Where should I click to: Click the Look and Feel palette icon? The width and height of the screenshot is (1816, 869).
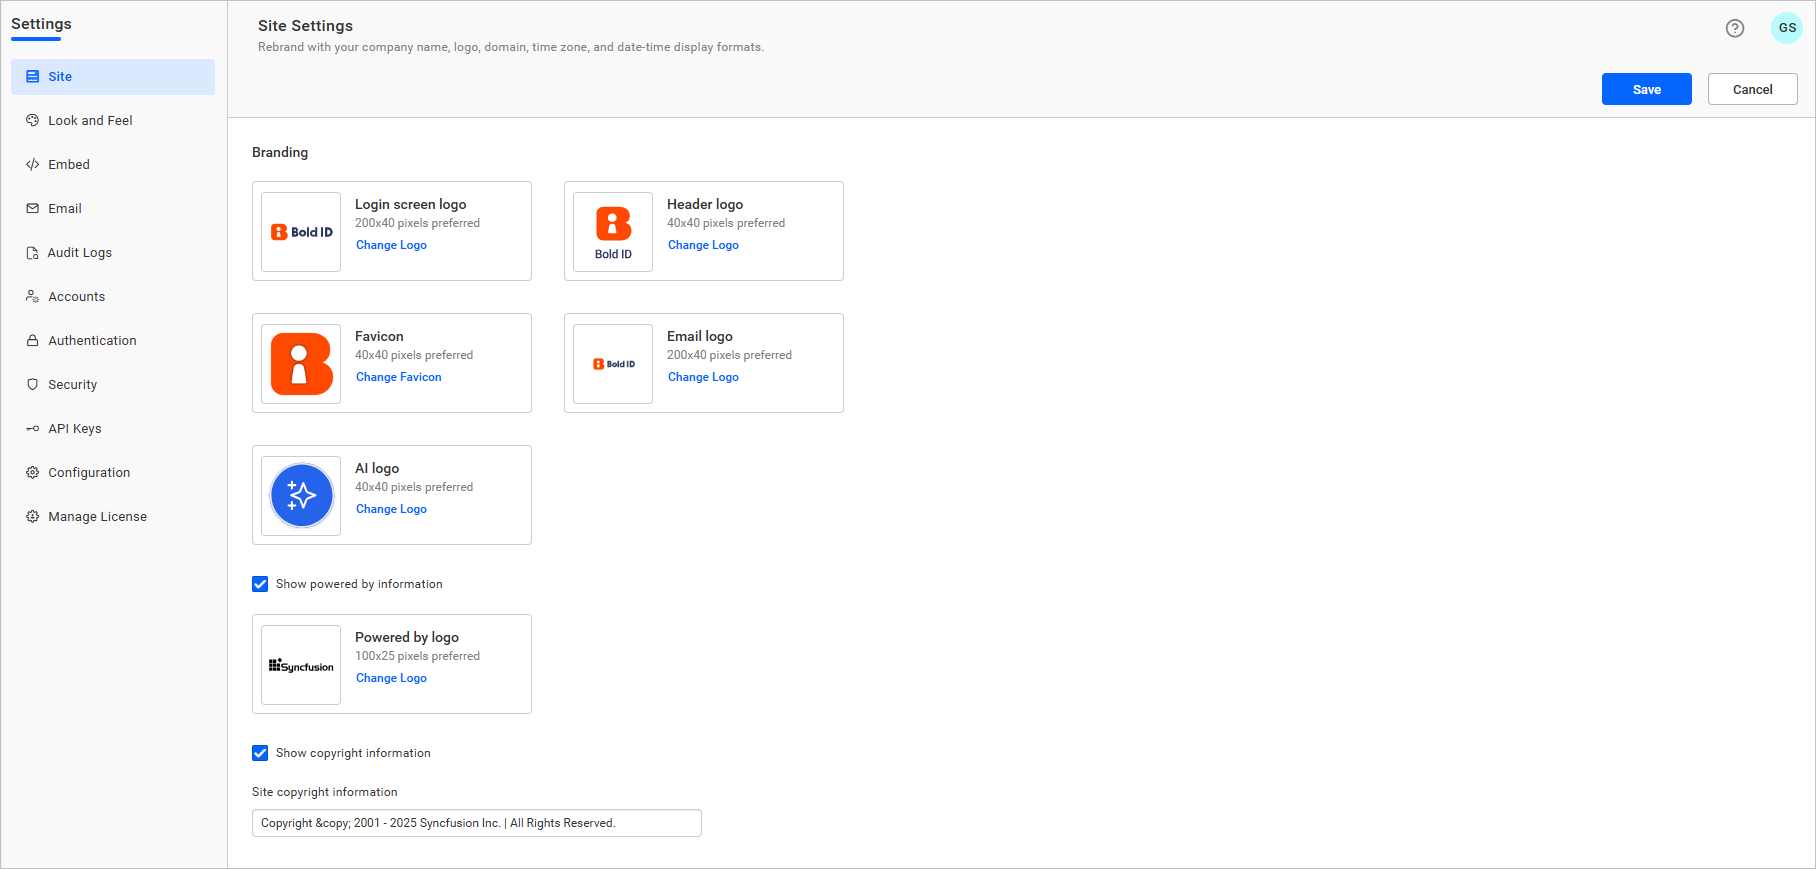(x=33, y=120)
